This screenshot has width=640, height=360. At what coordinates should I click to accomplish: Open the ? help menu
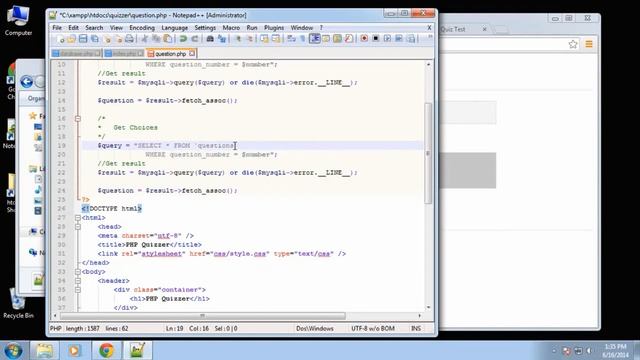321,28
